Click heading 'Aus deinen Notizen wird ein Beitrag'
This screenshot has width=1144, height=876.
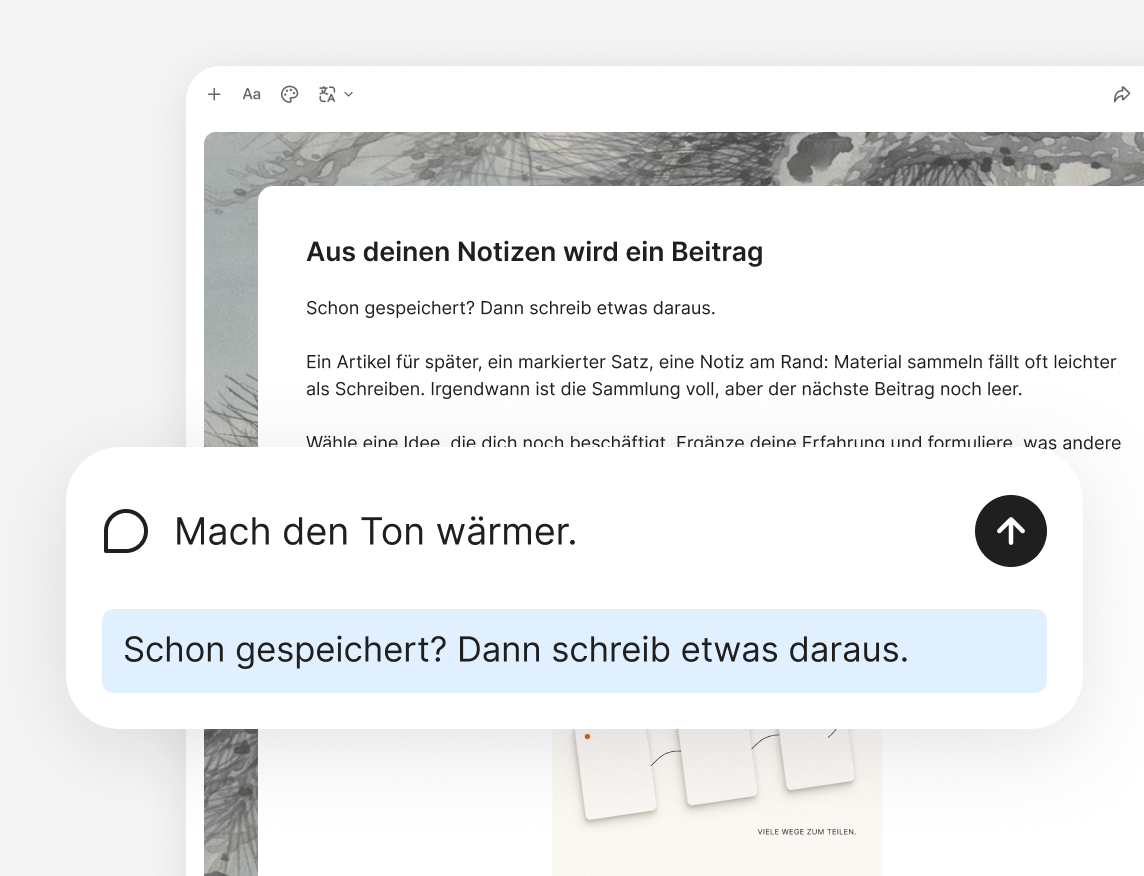click(x=535, y=252)
